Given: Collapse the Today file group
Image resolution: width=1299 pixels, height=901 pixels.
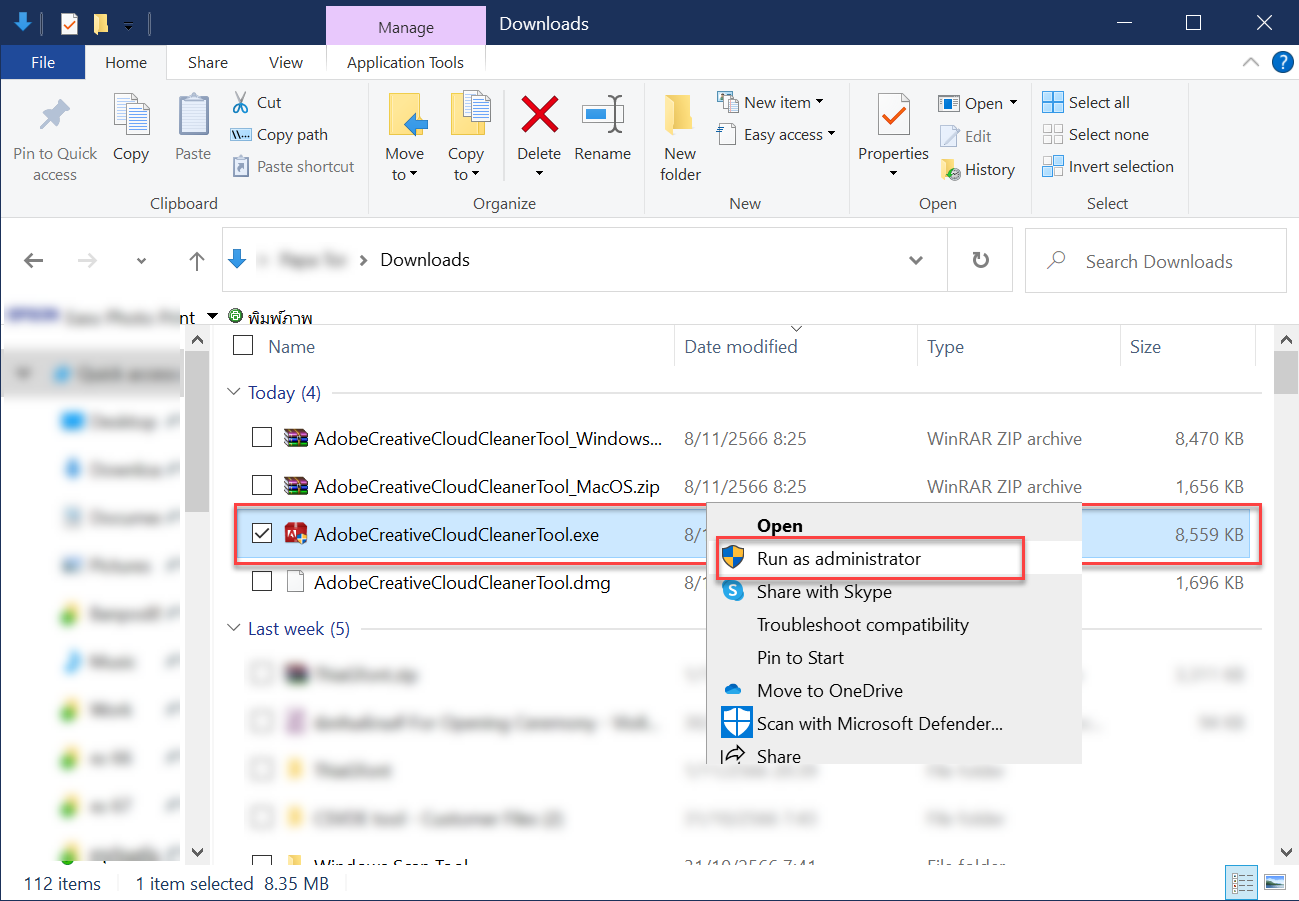Looking at the screenshot, I should (235, 393).
